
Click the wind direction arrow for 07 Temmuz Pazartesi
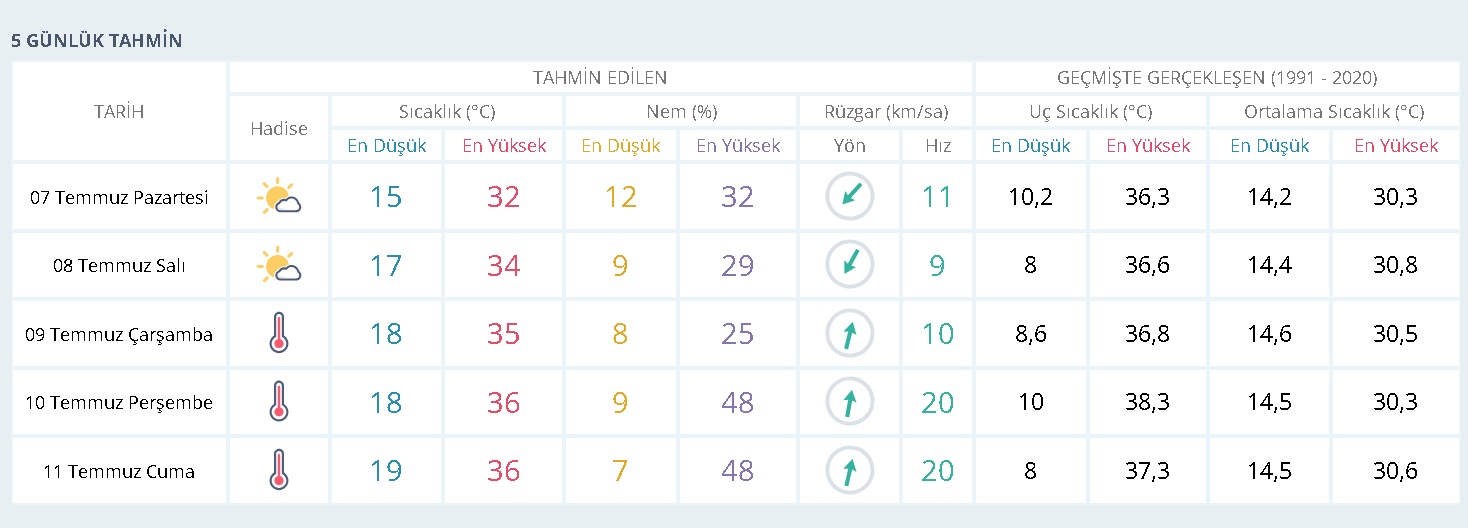[849, 197]
